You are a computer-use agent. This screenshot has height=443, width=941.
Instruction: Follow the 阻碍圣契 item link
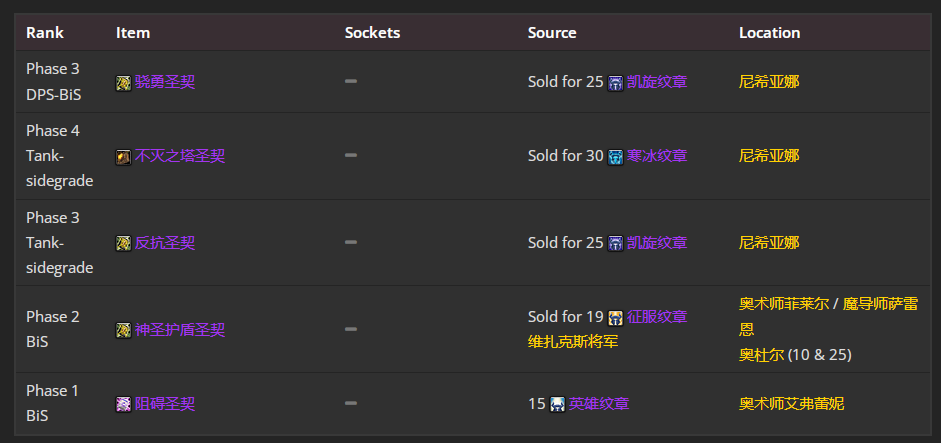[165, 404]
